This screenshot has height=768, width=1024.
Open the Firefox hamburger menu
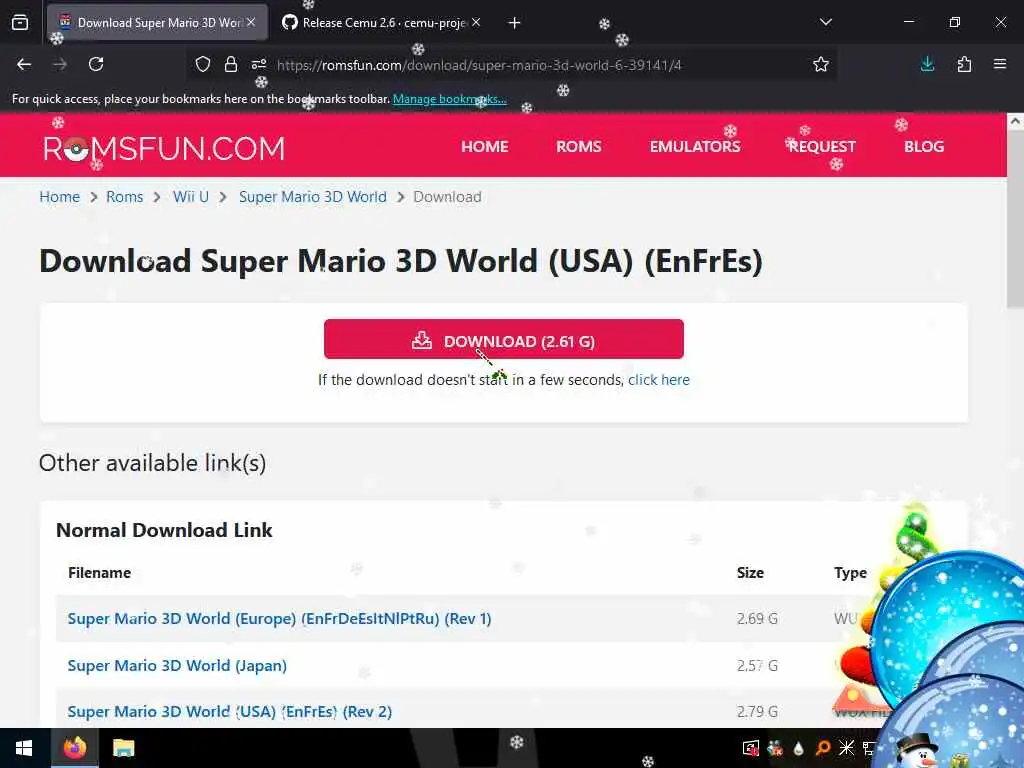coord(1000,64)
